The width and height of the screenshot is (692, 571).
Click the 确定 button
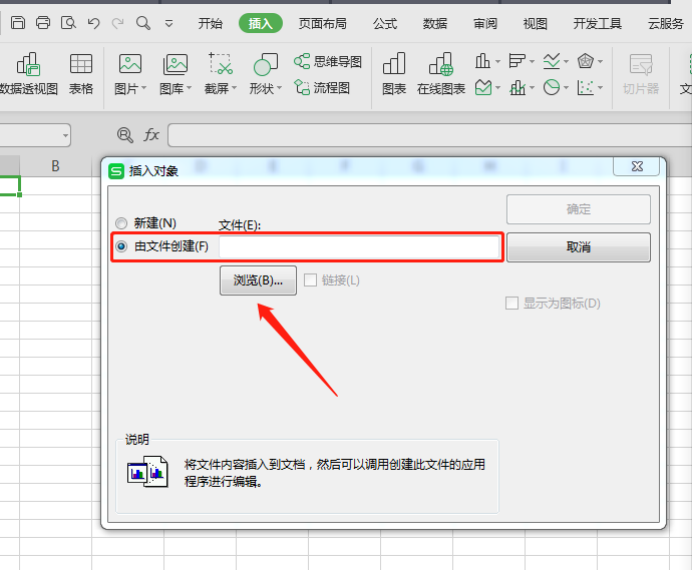579,209
